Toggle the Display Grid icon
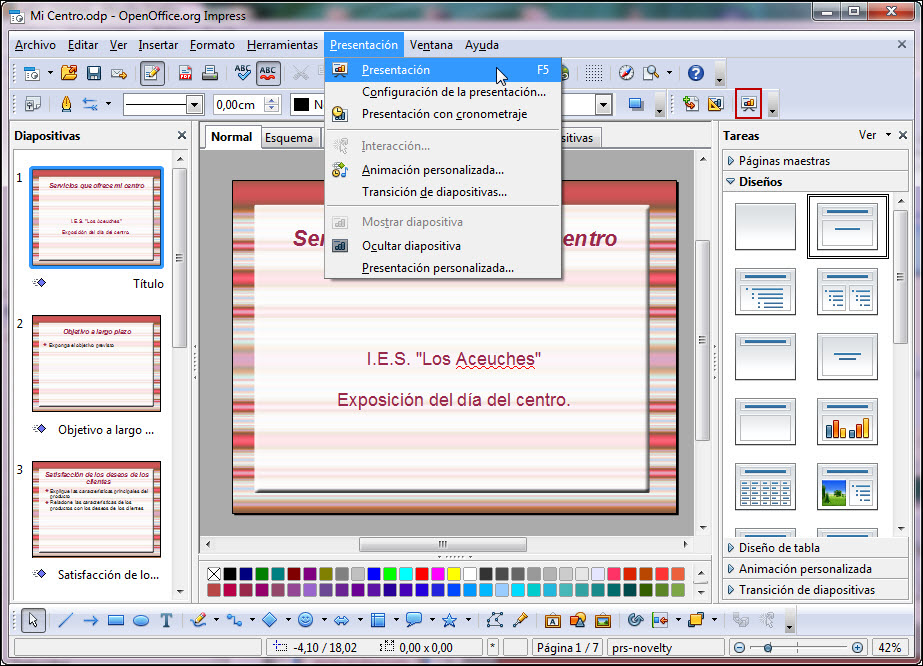The height and width of the screenshot is (666, 923). point(593,74)
